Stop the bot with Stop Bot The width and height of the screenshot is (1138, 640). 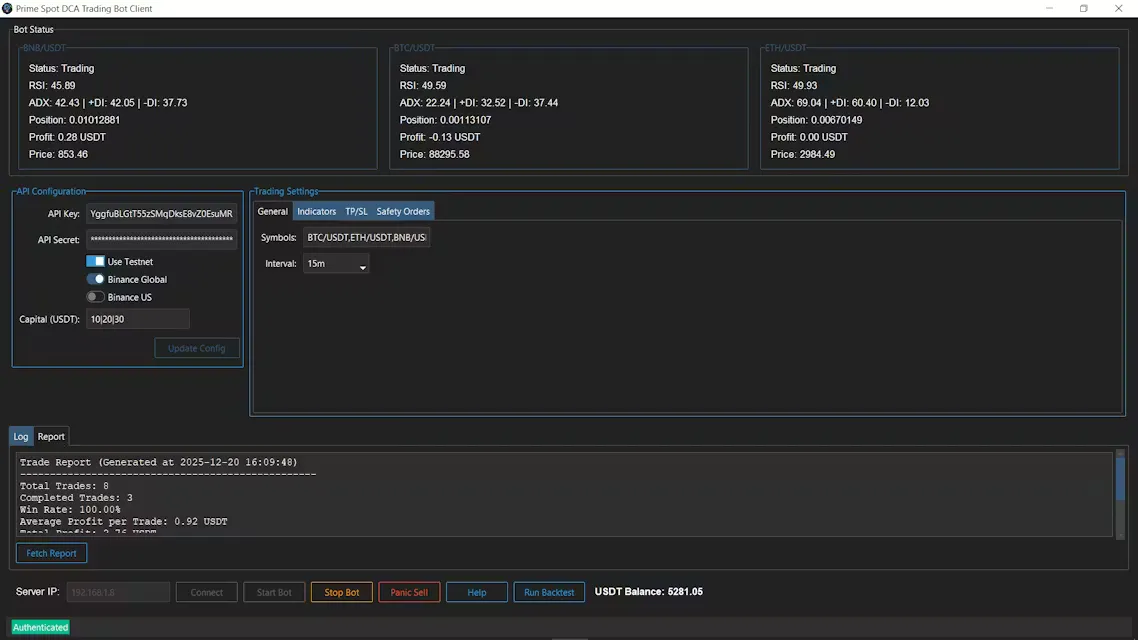[342, 592]
